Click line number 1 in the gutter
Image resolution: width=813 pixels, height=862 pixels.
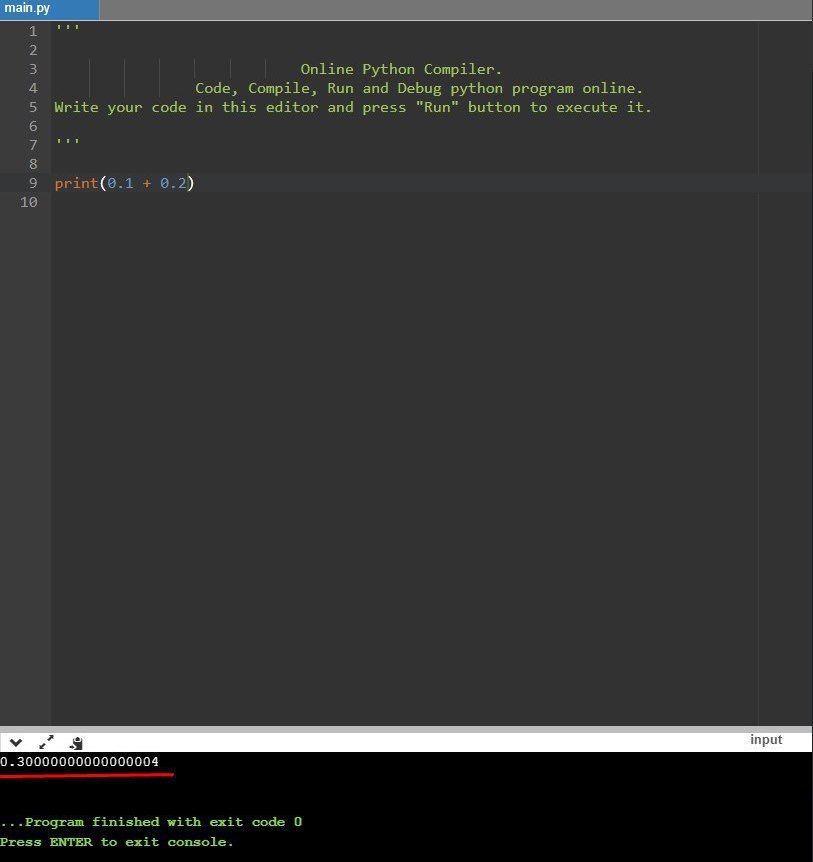(33, 31)
